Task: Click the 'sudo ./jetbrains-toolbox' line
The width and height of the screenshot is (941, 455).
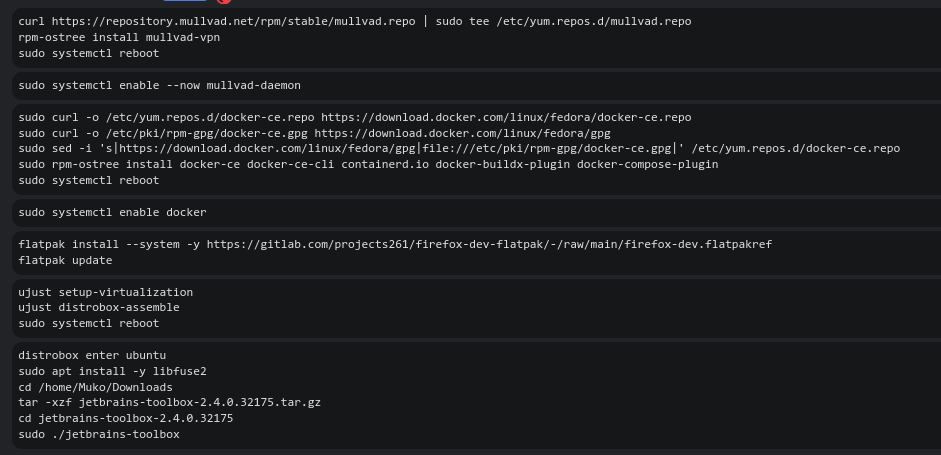Action: (x=99, y=434)
